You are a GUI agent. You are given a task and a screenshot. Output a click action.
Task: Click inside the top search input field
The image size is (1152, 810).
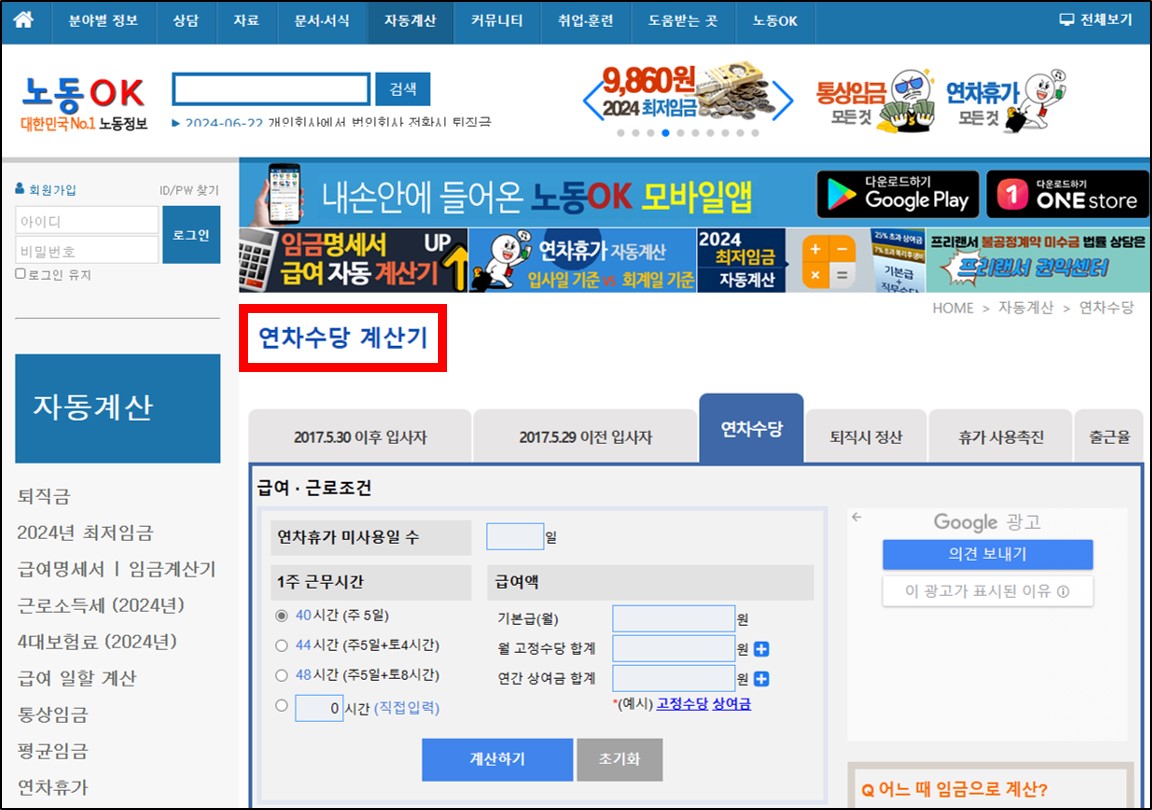[270, 89]
